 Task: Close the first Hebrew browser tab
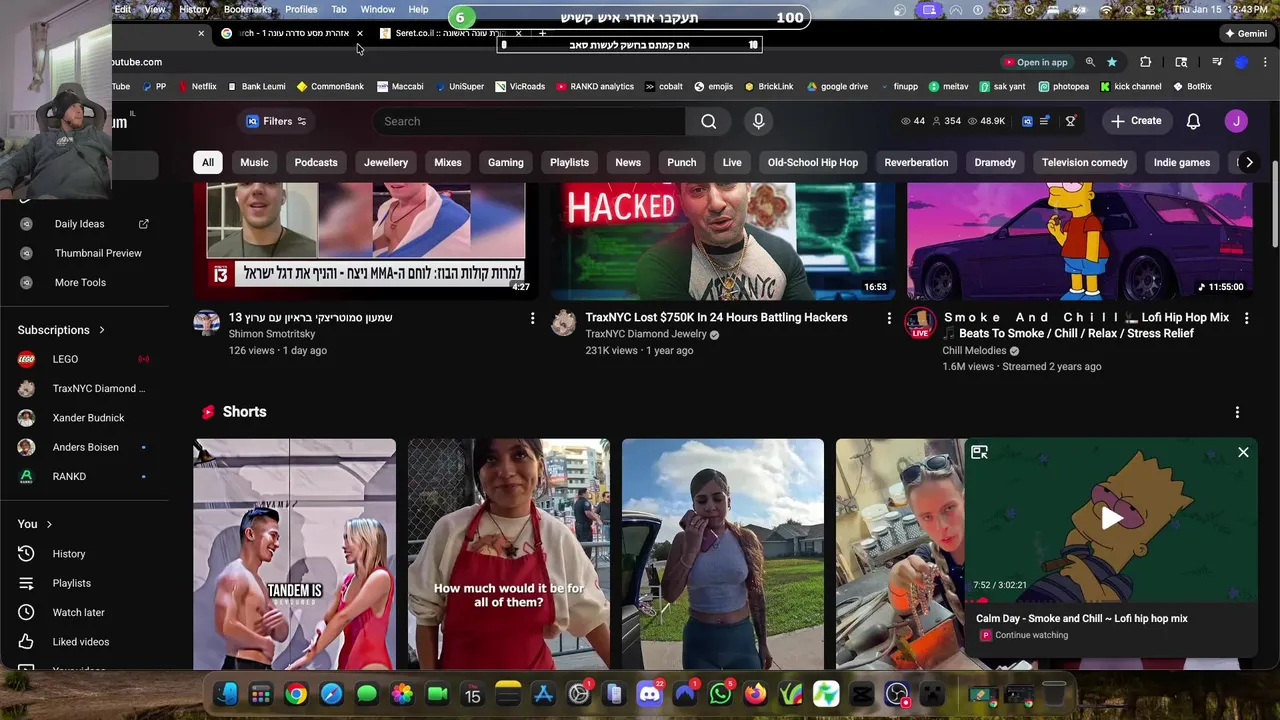(360, 33)
